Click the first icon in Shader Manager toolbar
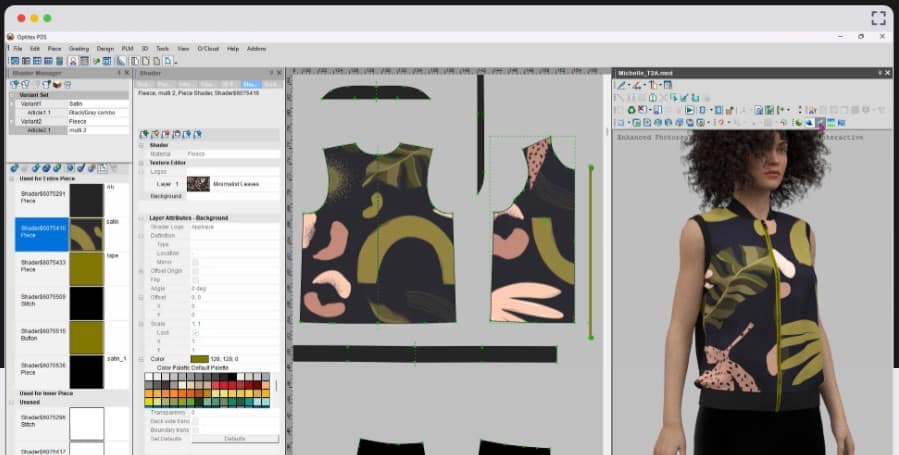The image size is (899, 455). coord(13,85)
